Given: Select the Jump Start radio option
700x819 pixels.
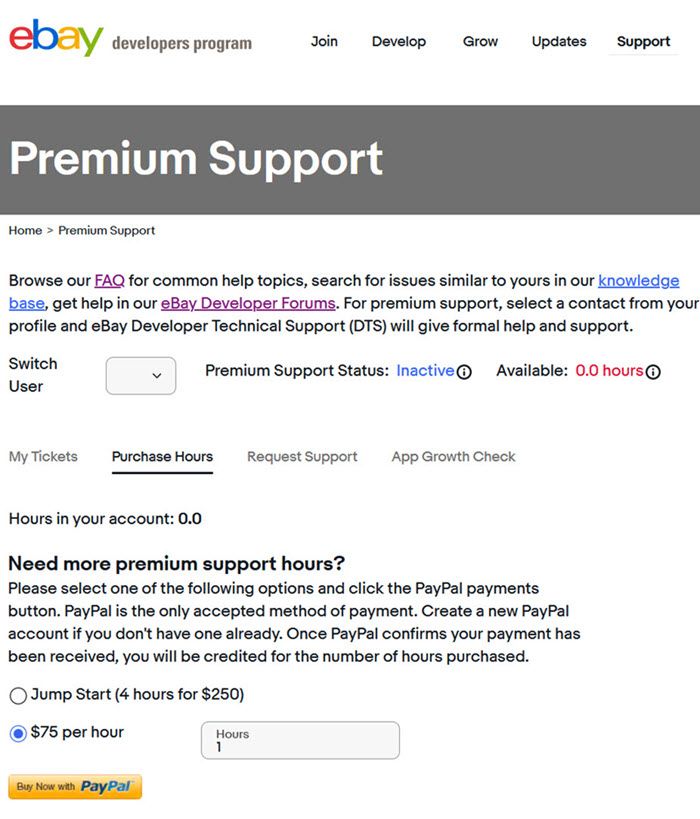Looking at the screenshot, I should (18, 695).
